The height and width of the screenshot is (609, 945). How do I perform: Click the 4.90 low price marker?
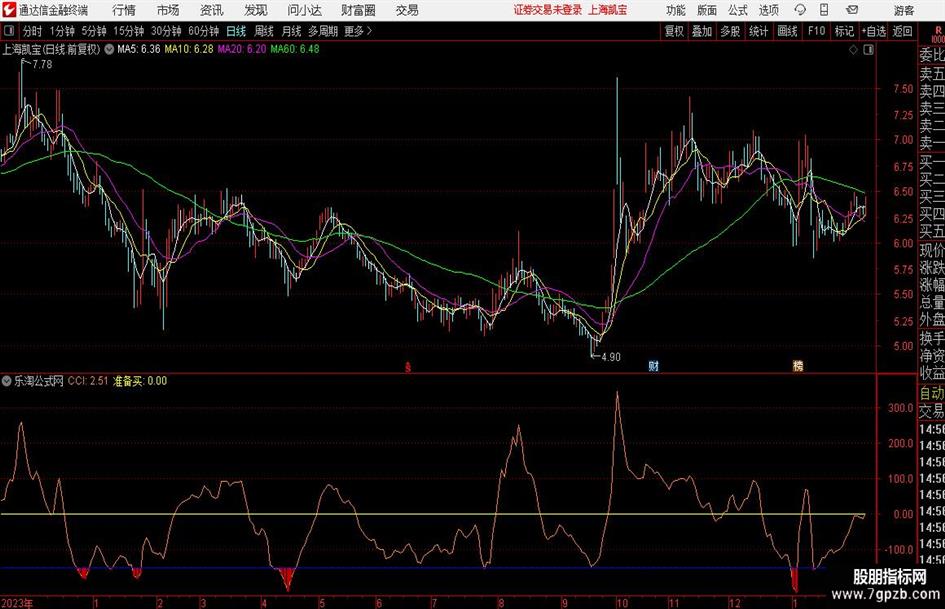tap(611, 357)
